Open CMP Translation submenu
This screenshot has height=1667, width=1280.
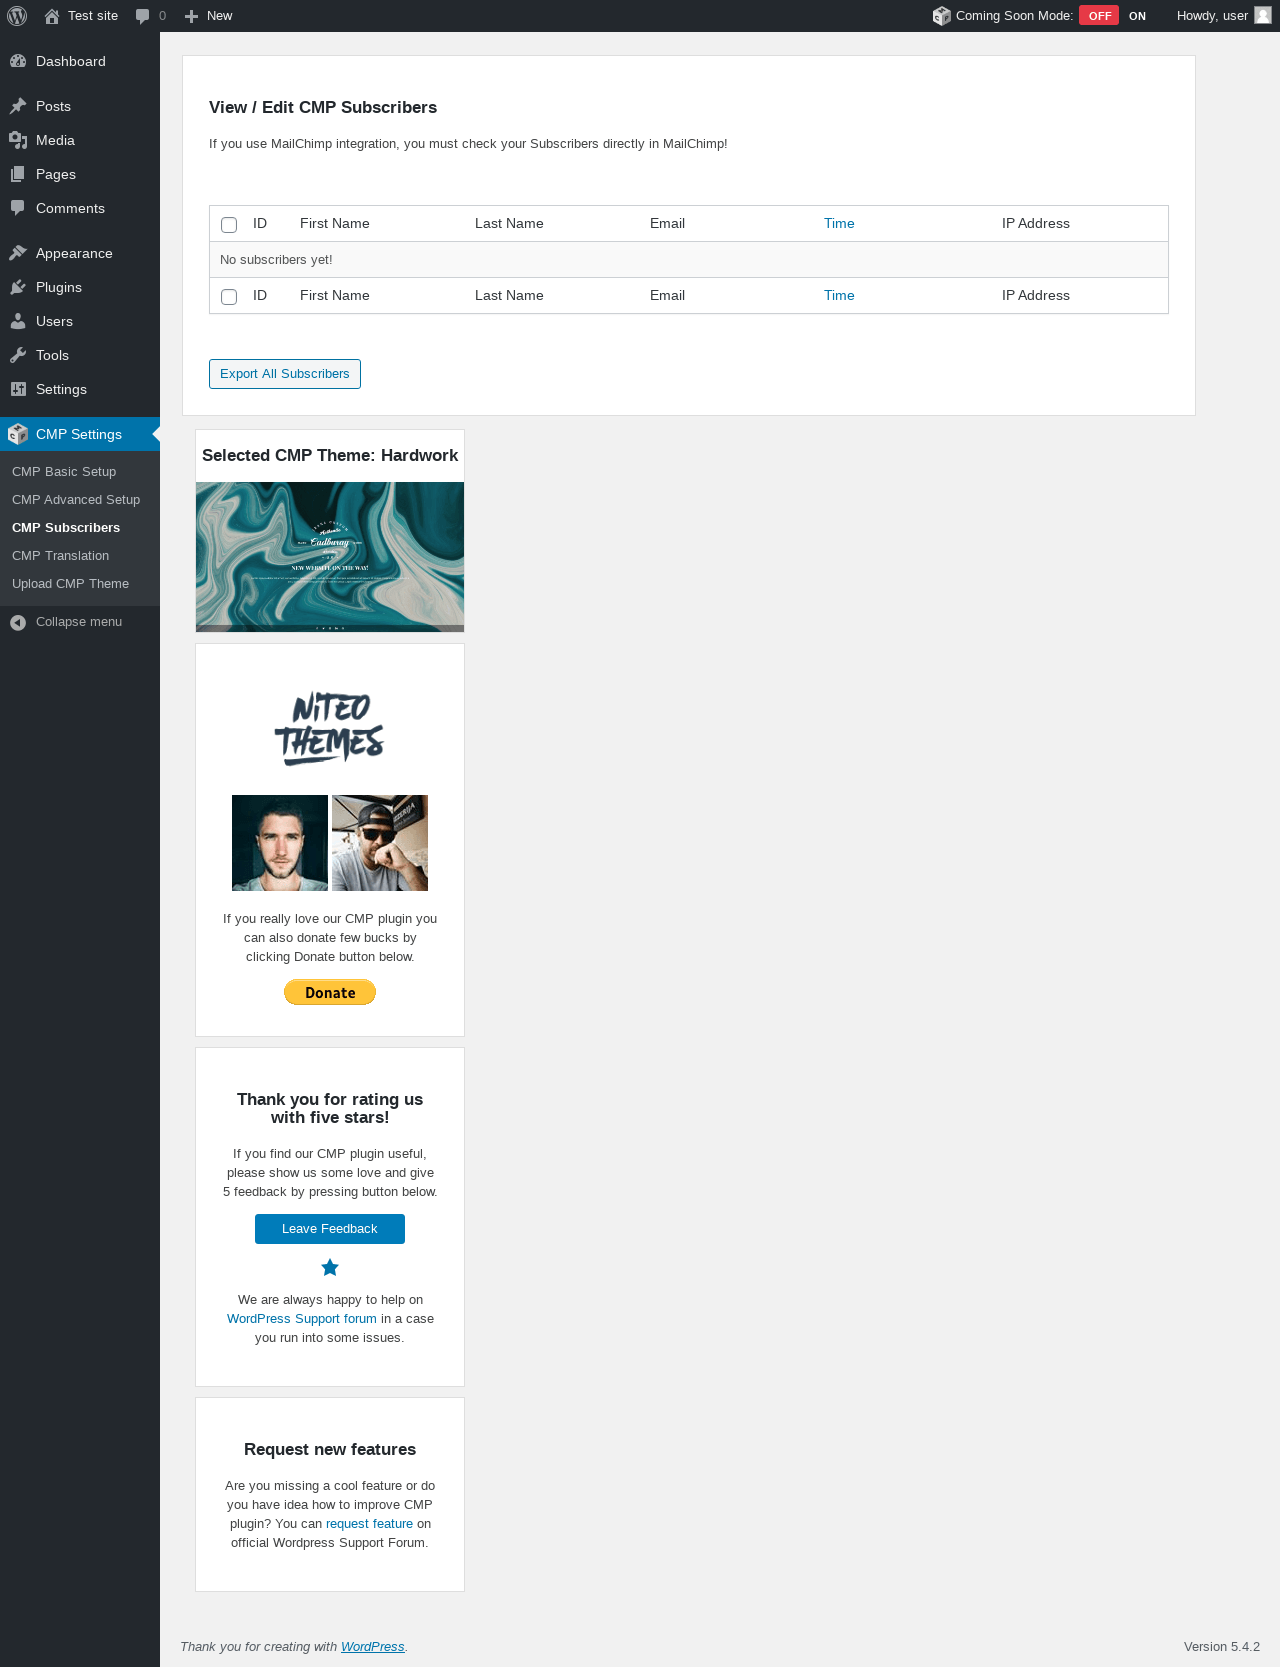coord(61,556)
